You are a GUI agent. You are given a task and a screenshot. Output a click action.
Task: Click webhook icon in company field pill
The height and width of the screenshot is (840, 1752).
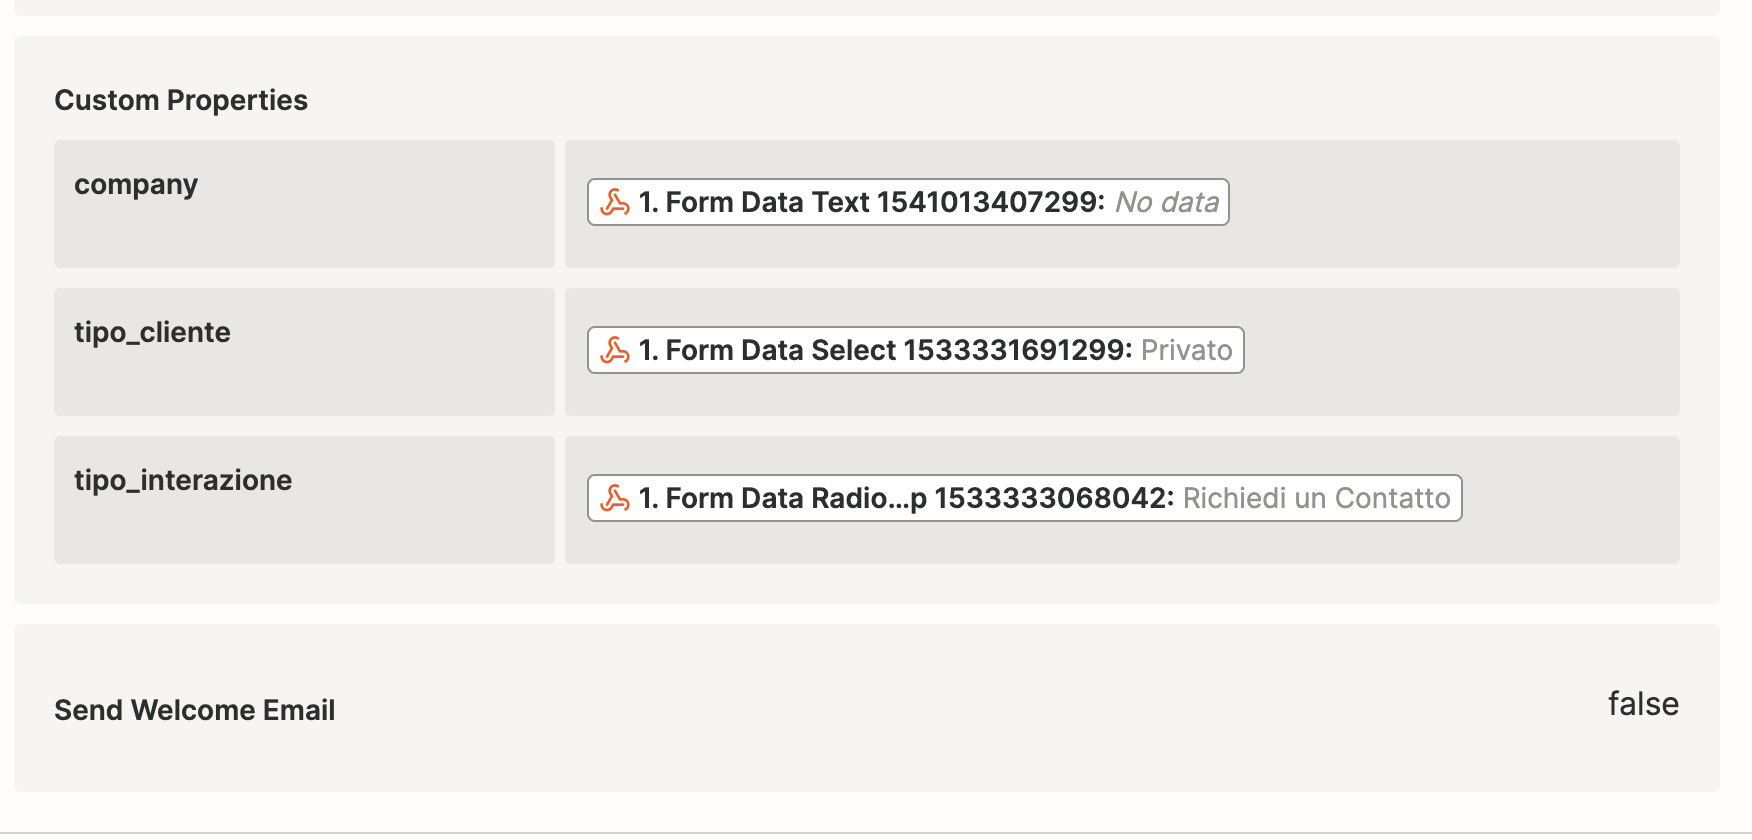pos(615,202)
